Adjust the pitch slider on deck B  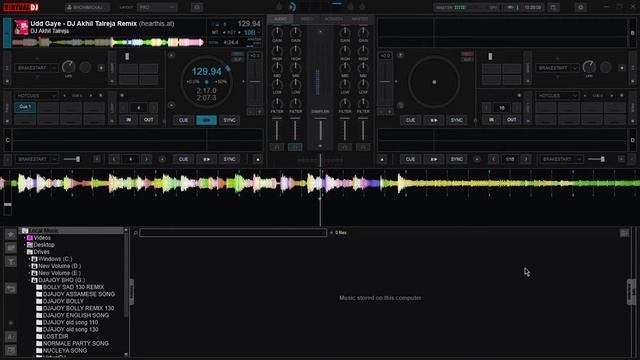point(385,83)
